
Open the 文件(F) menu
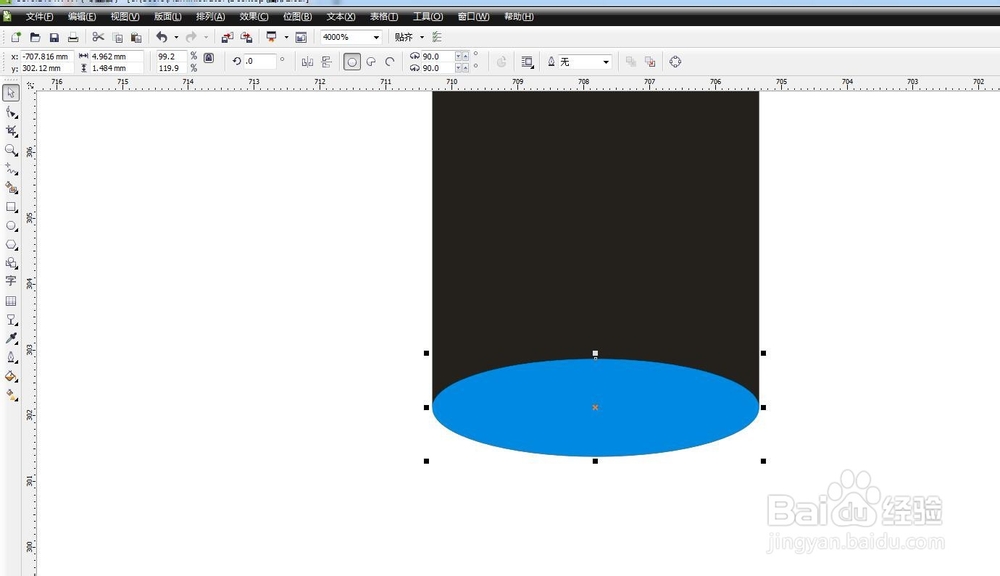coord(40,17)
